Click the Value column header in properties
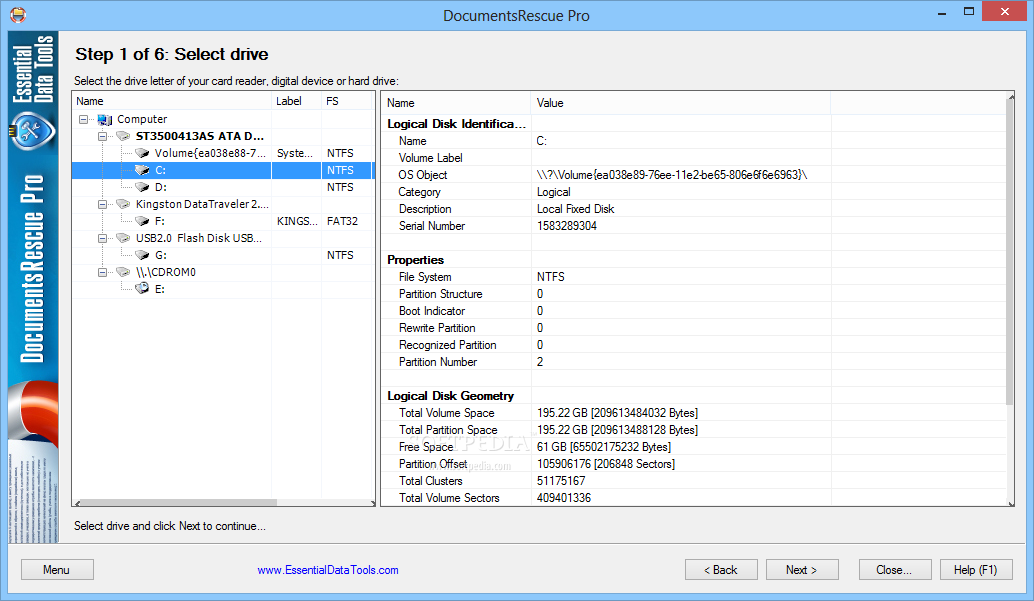 coord(680,103)
